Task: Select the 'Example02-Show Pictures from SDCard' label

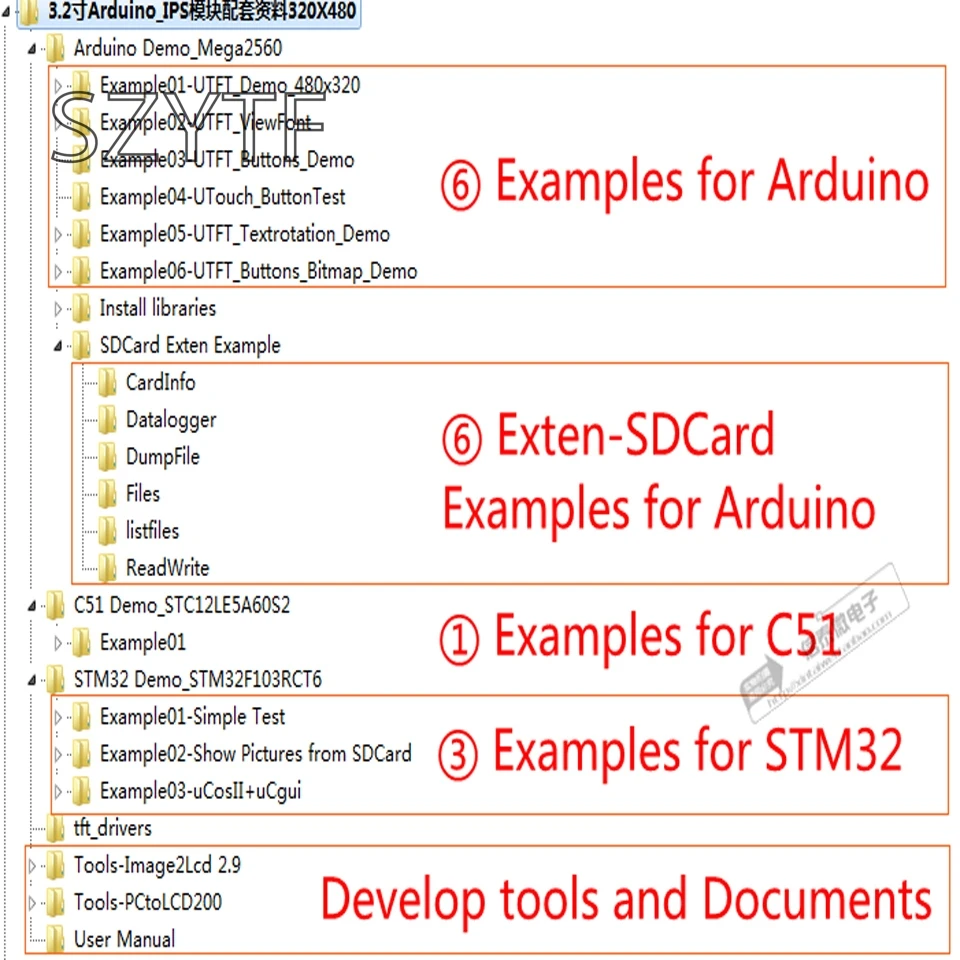Action: click(255, 754)
